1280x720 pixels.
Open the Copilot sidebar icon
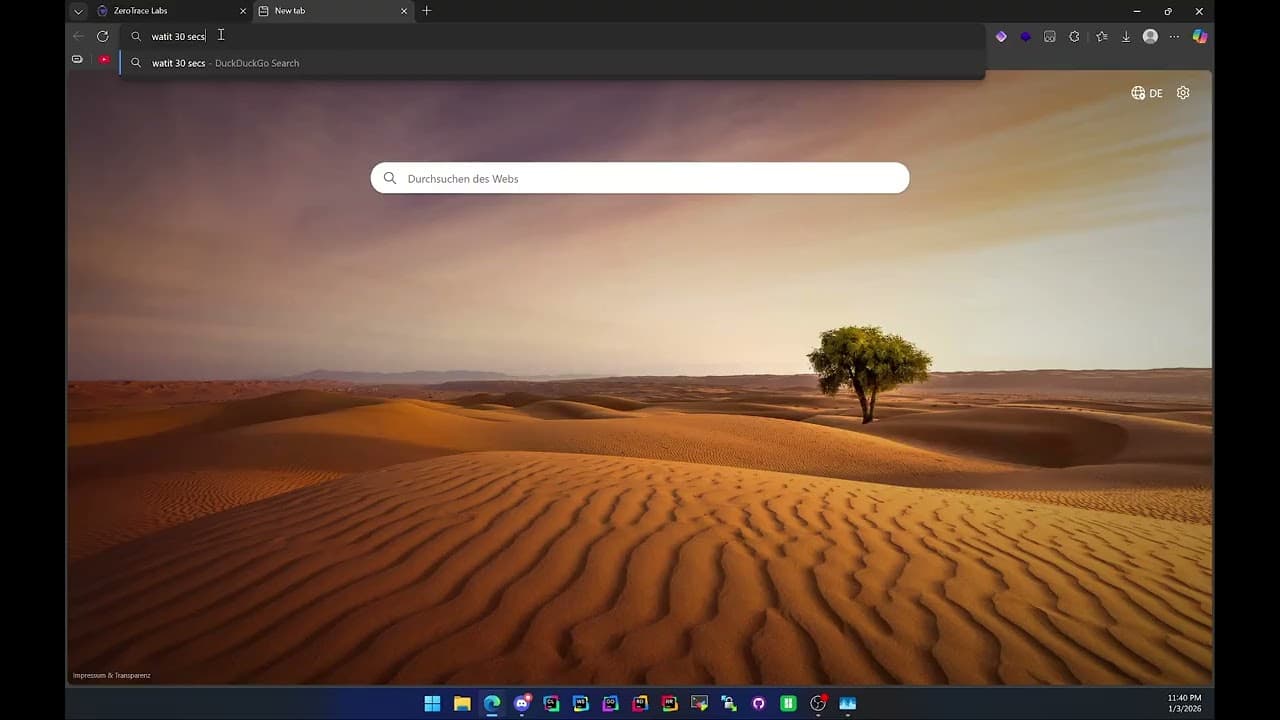tap(1200, 36)
